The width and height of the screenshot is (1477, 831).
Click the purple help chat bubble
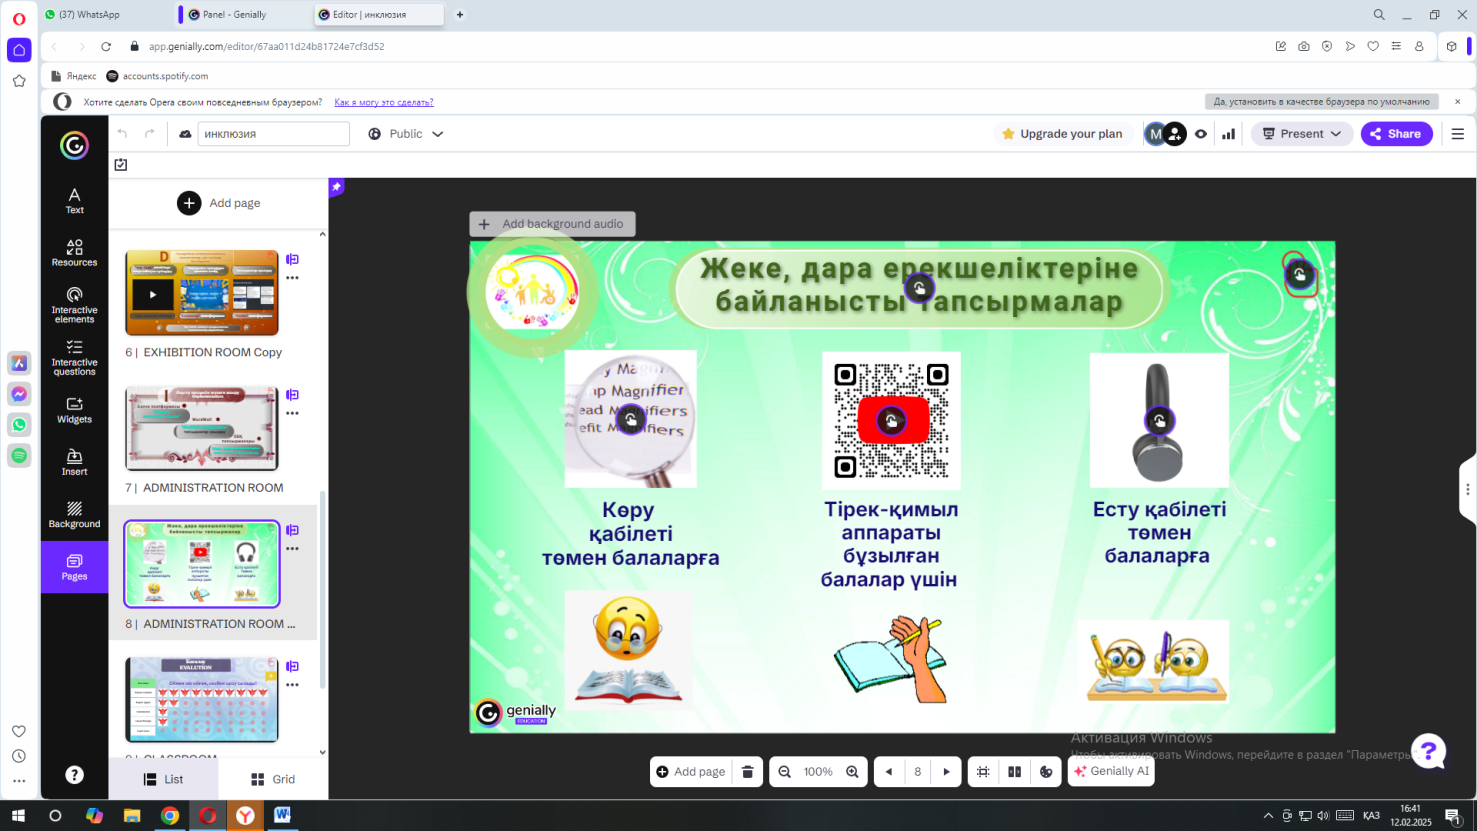[1429, 750]
